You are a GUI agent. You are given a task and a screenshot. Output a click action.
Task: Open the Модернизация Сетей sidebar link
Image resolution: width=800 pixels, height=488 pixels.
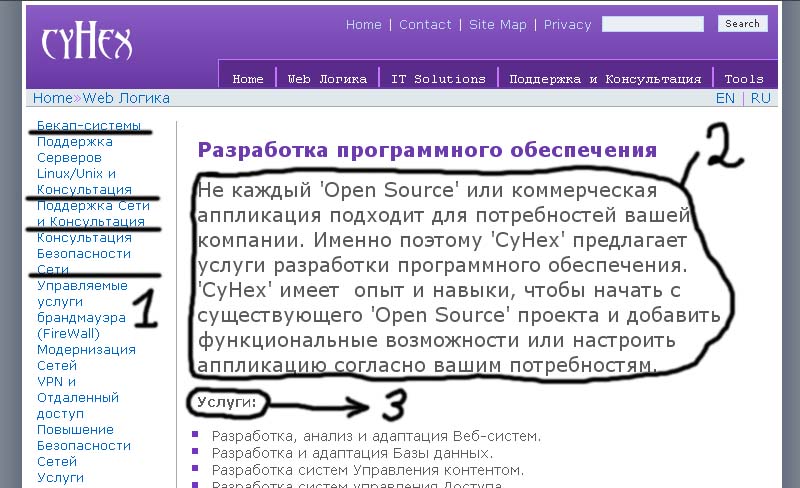86,357
